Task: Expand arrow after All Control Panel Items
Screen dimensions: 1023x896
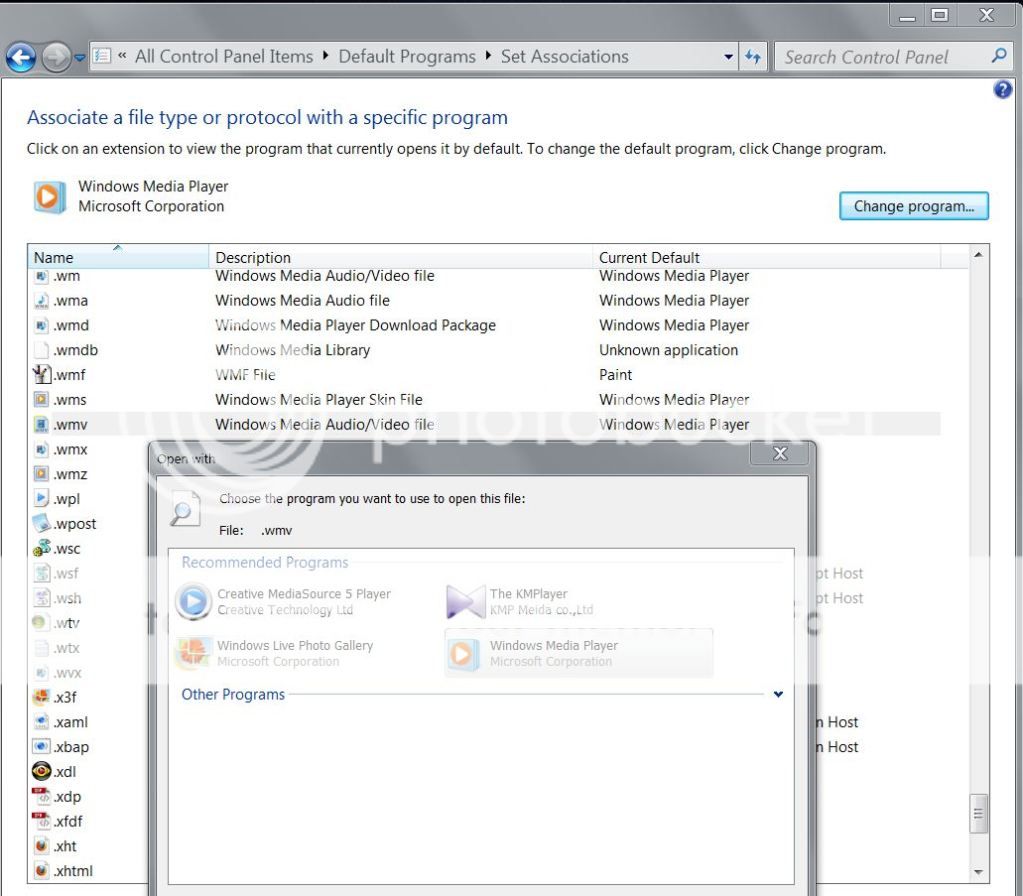Action: (x=325, y=56)
